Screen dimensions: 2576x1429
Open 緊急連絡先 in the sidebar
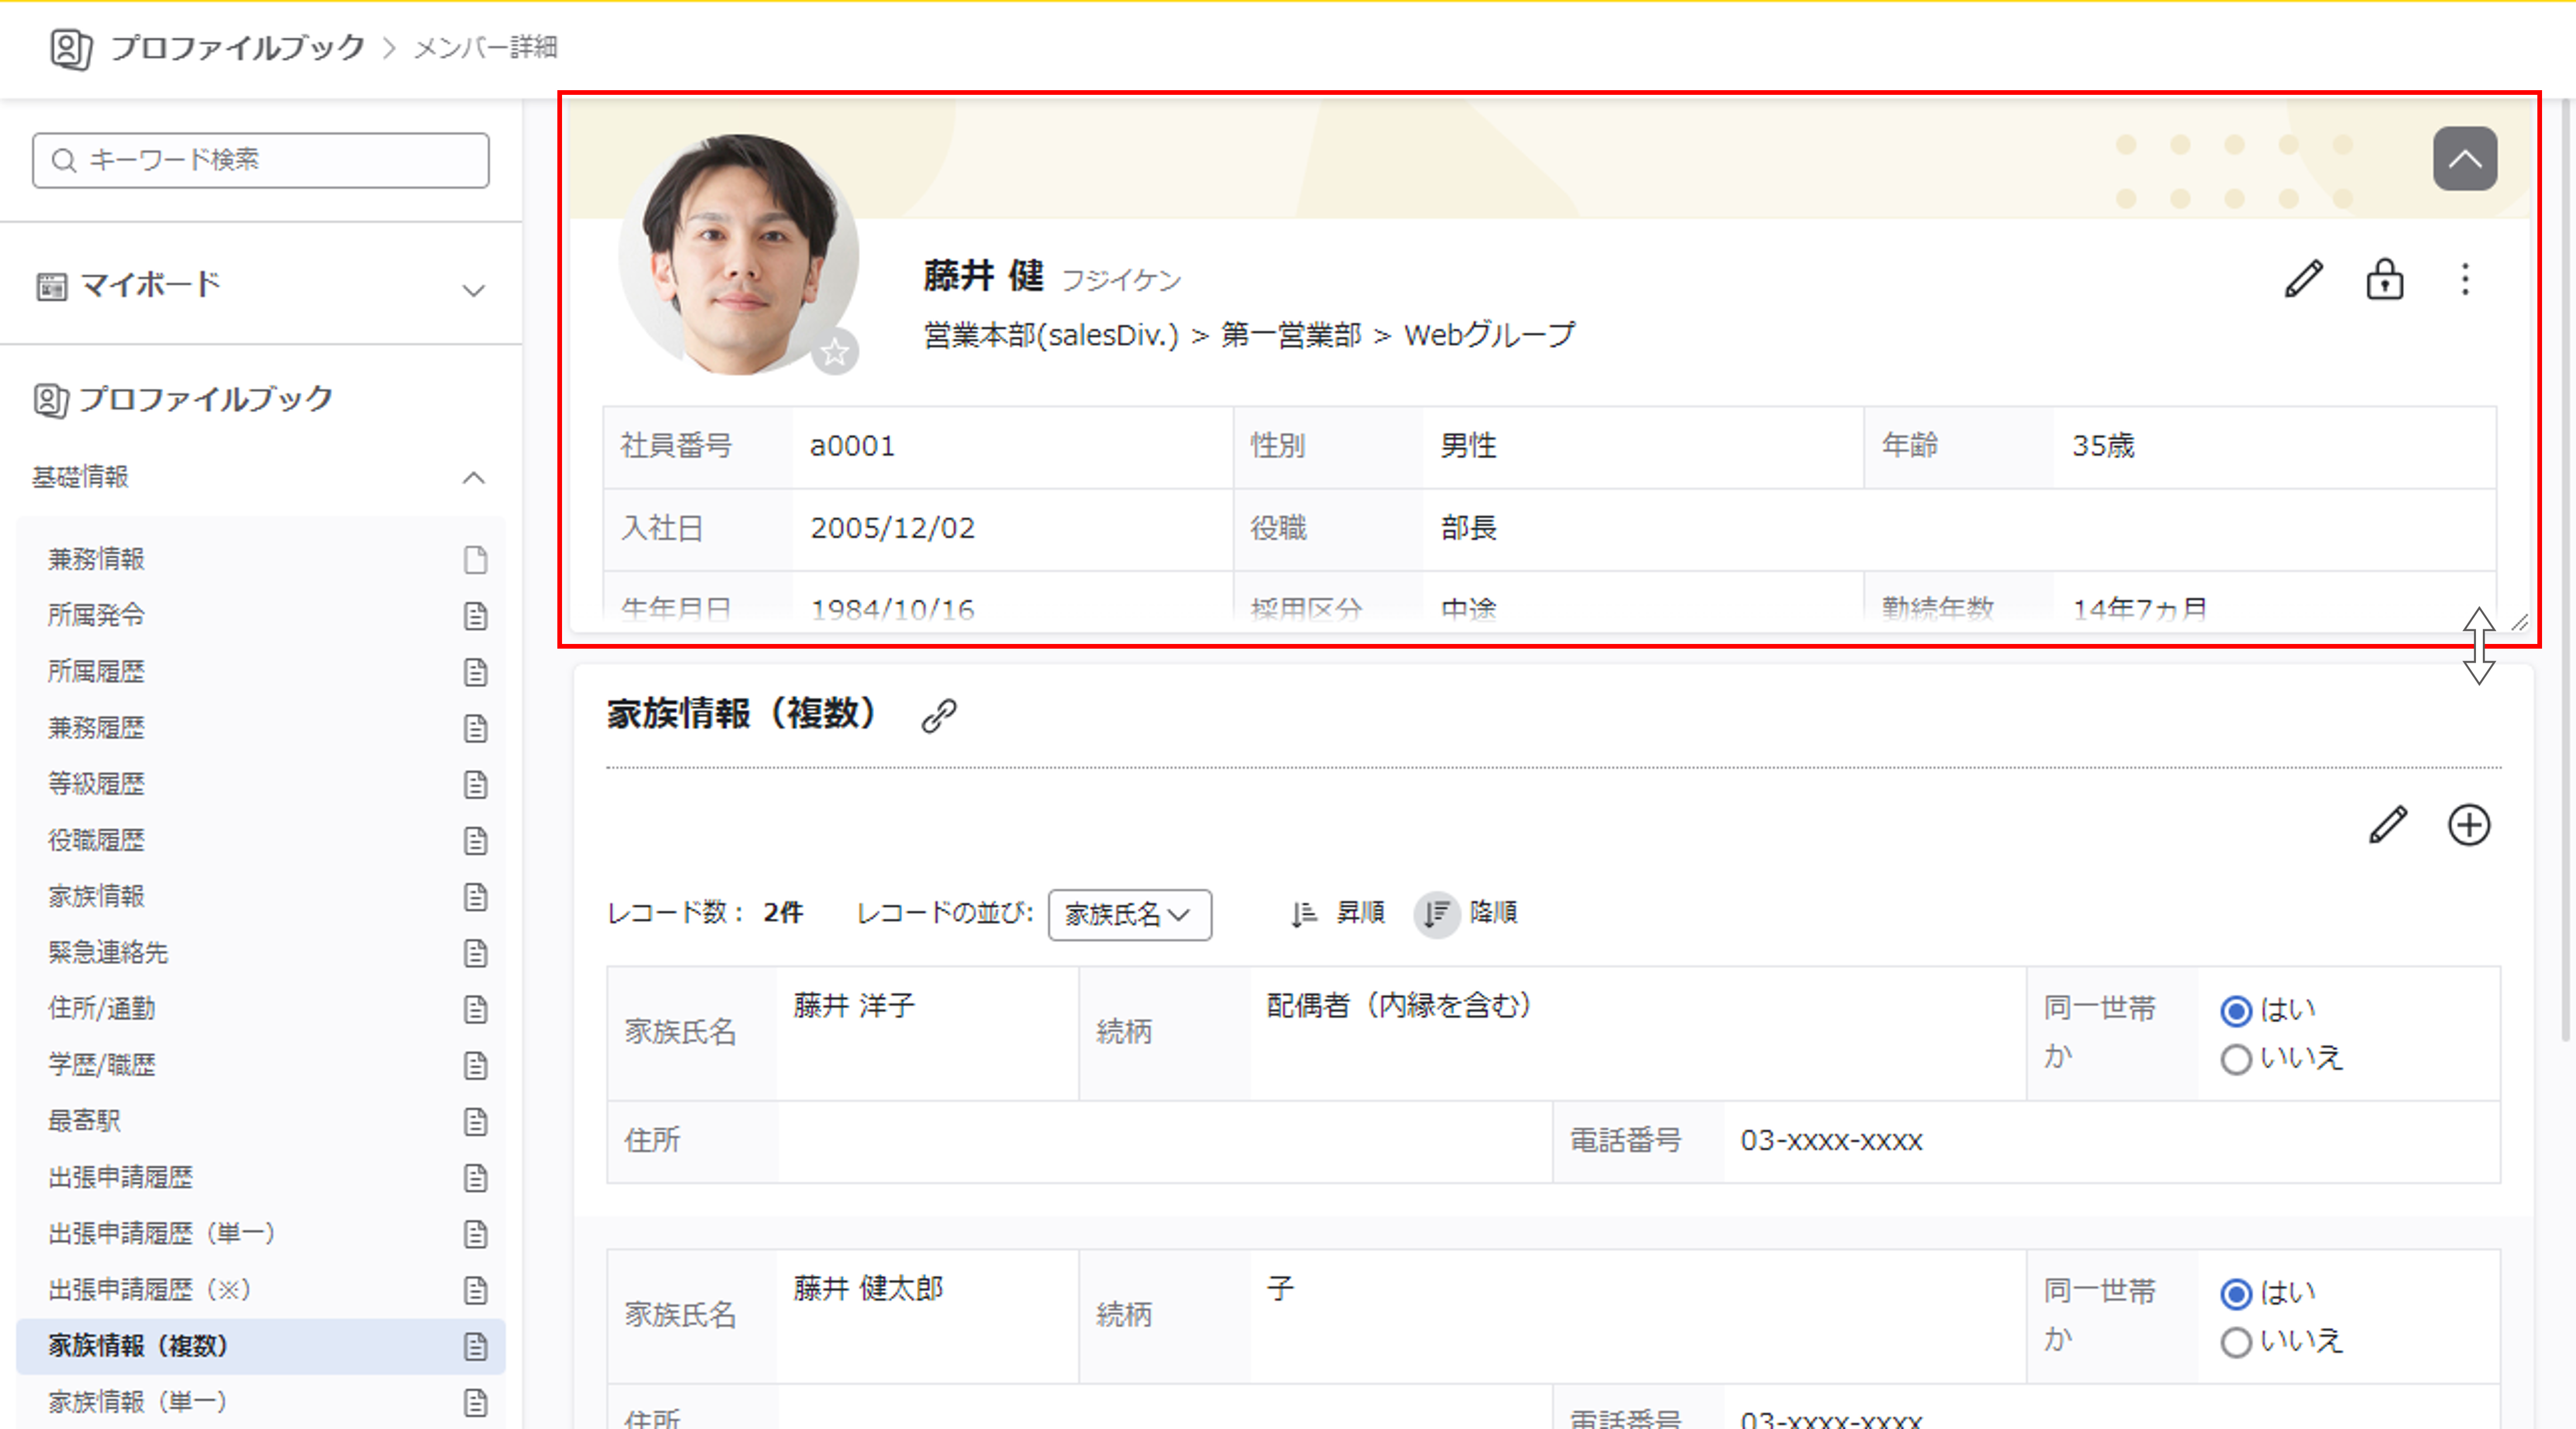[x=108, y=952]
